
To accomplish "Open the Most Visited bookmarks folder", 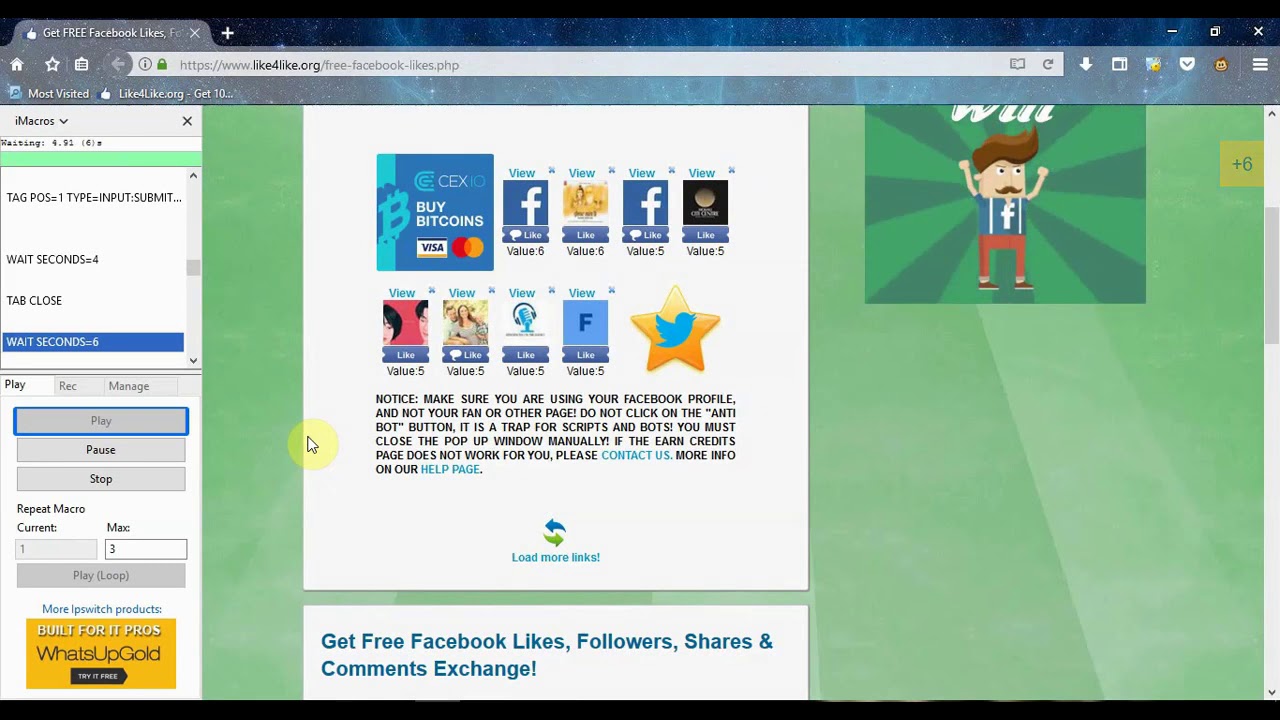I will coord(49,93).
